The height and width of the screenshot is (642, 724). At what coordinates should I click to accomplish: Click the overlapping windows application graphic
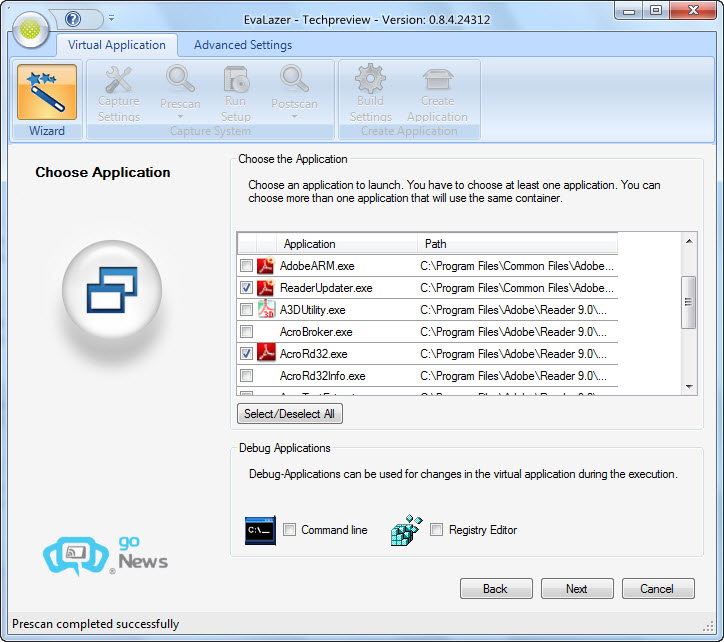112,290
